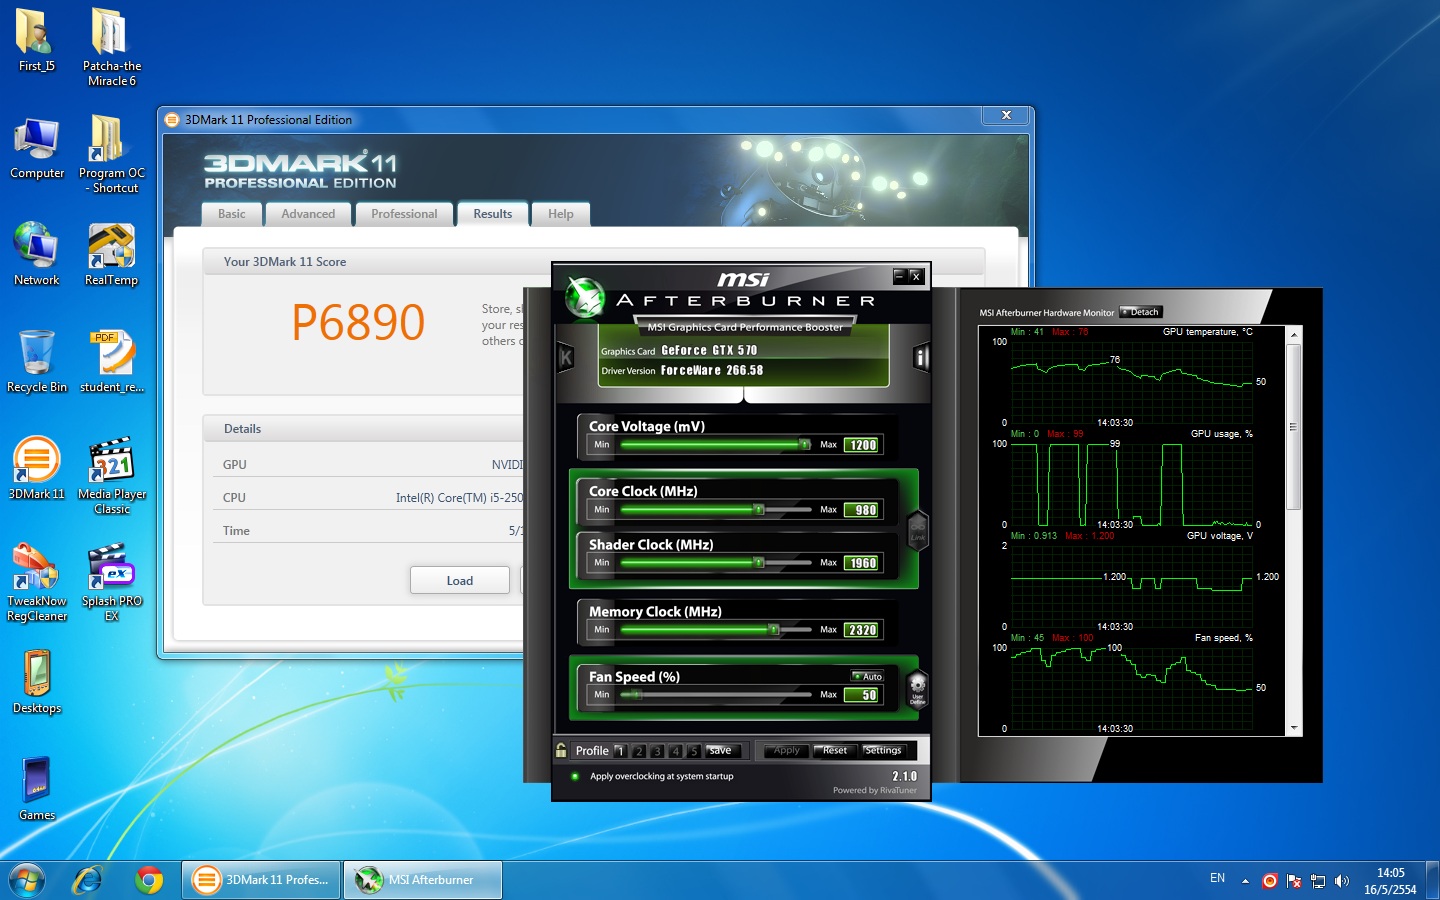Click the GPU temperature graph

pos(1131,381)
